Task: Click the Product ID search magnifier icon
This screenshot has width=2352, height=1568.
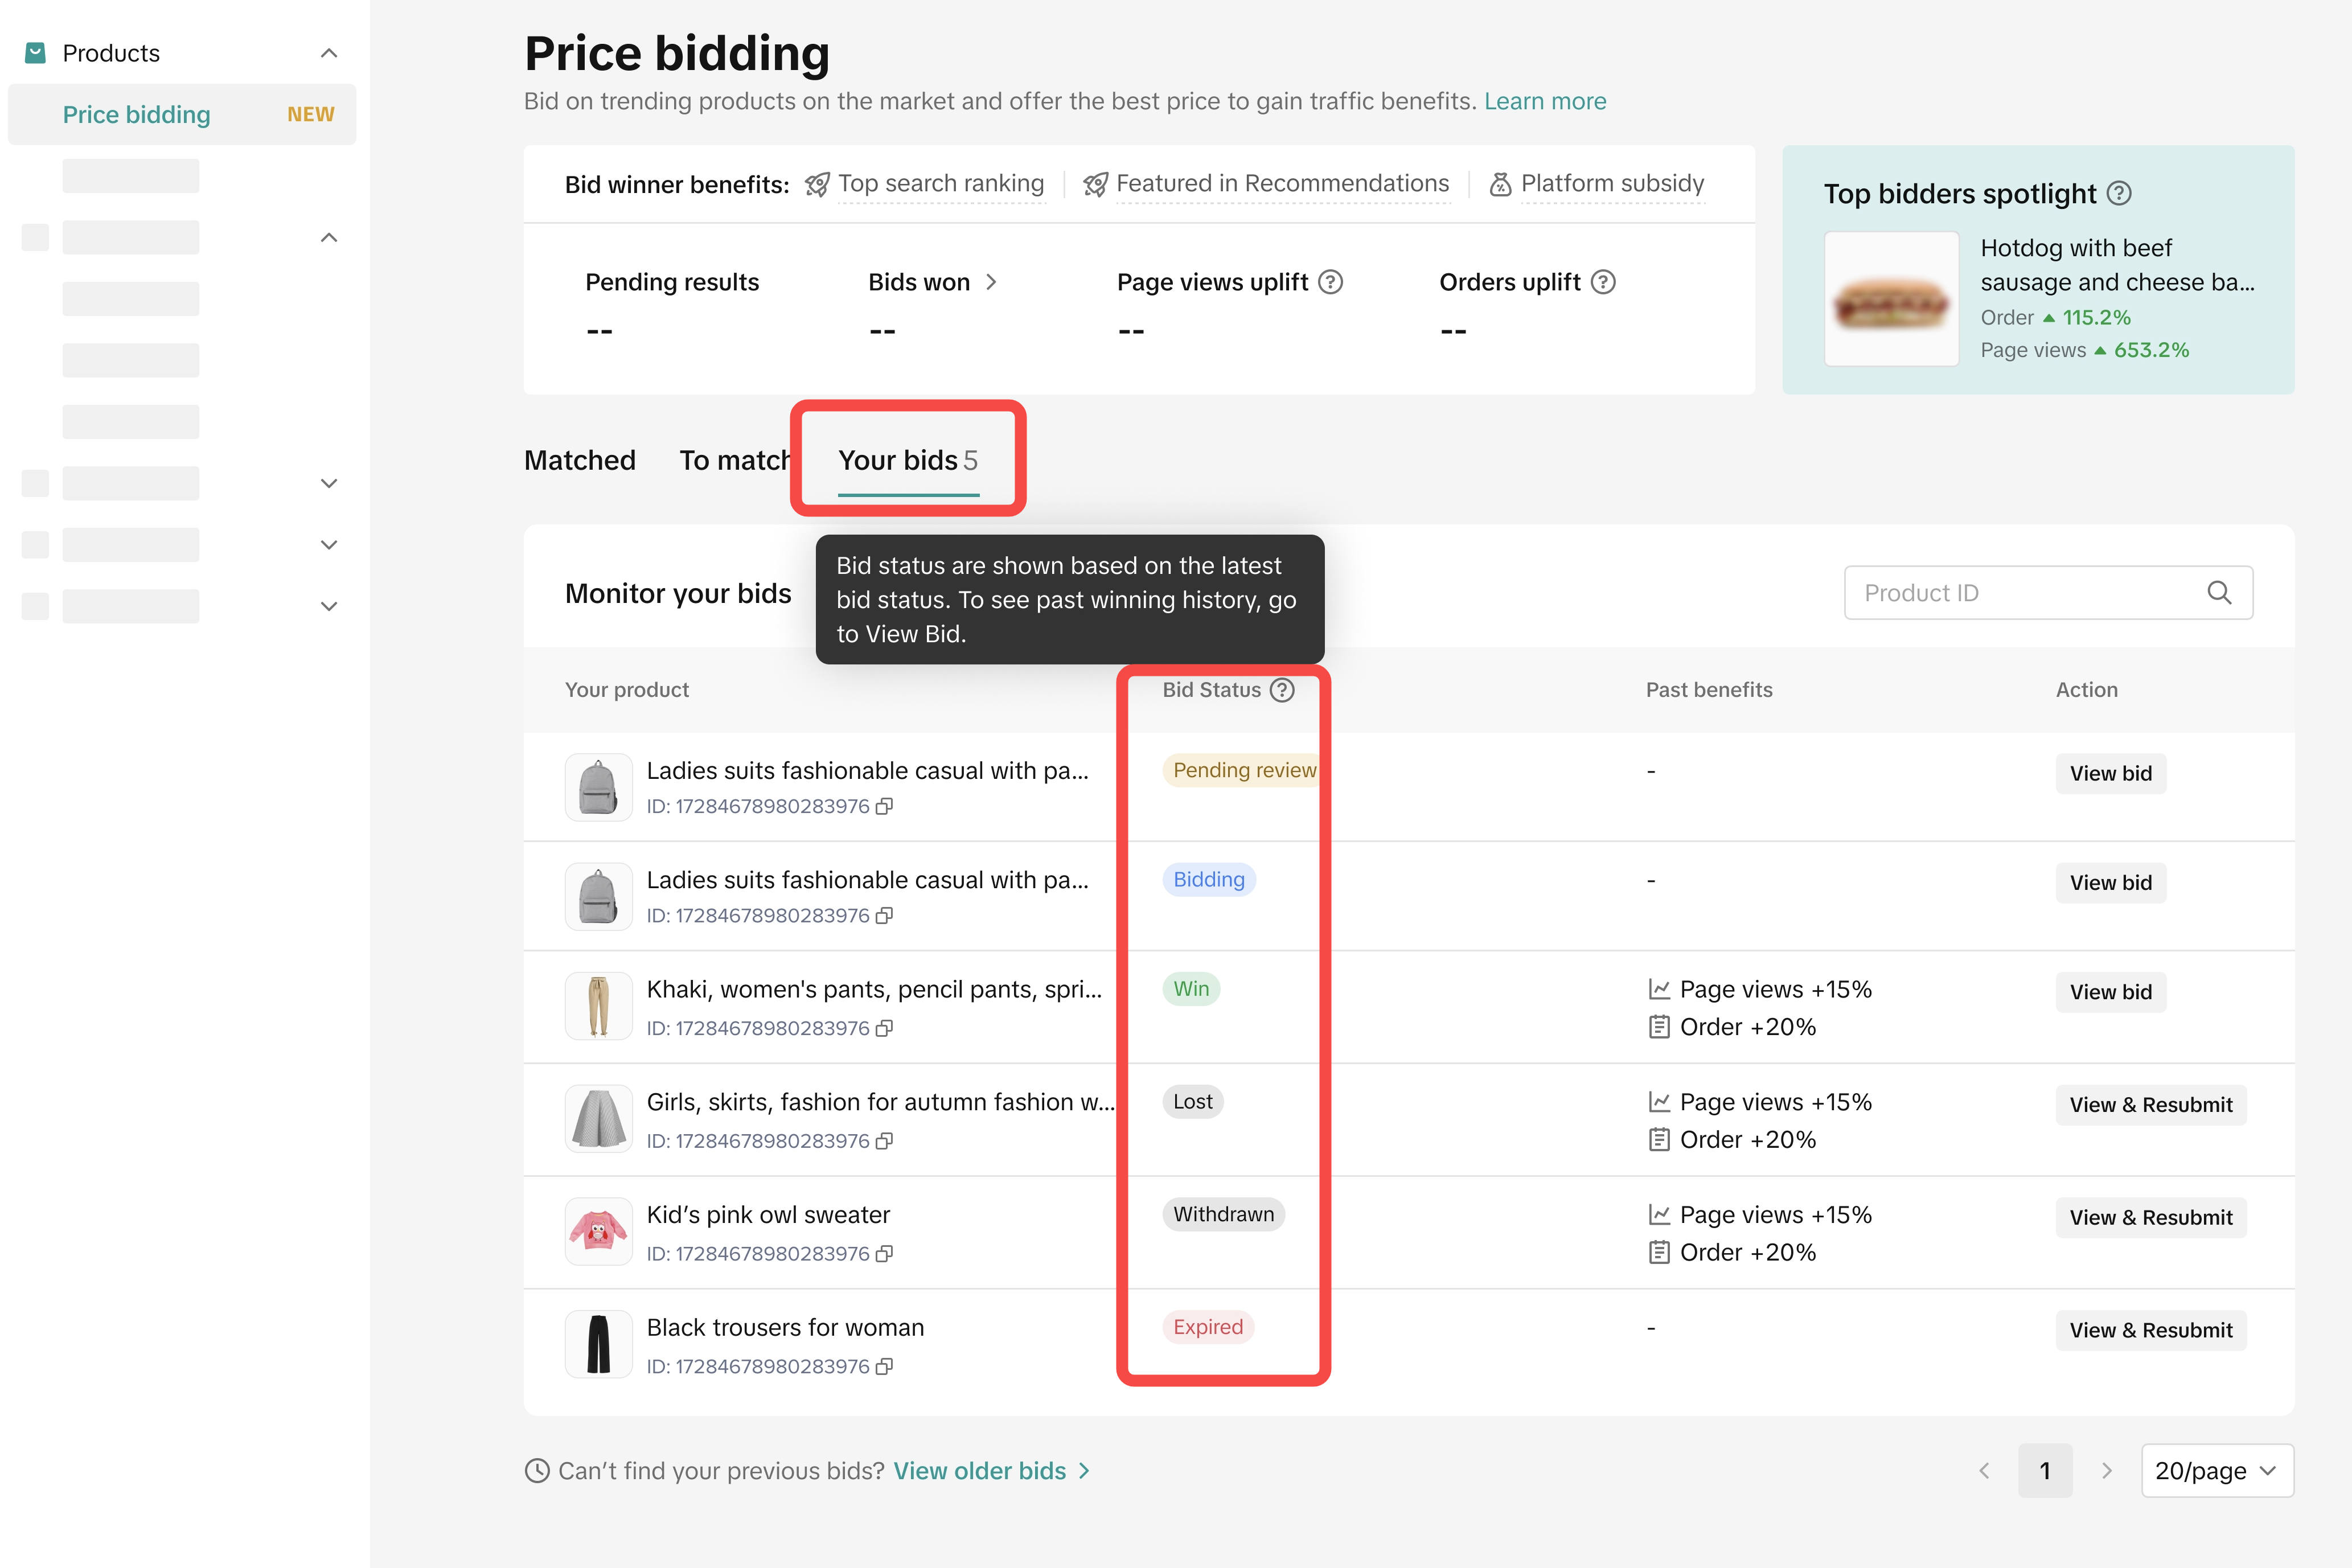Action: [2219, 593]
